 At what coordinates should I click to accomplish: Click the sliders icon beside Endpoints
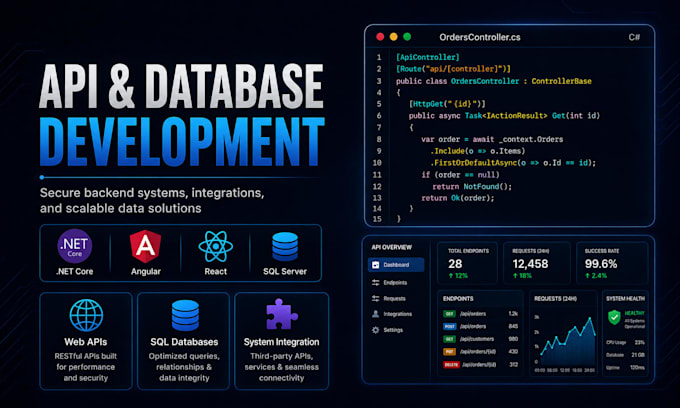click(x=376, y=283)
